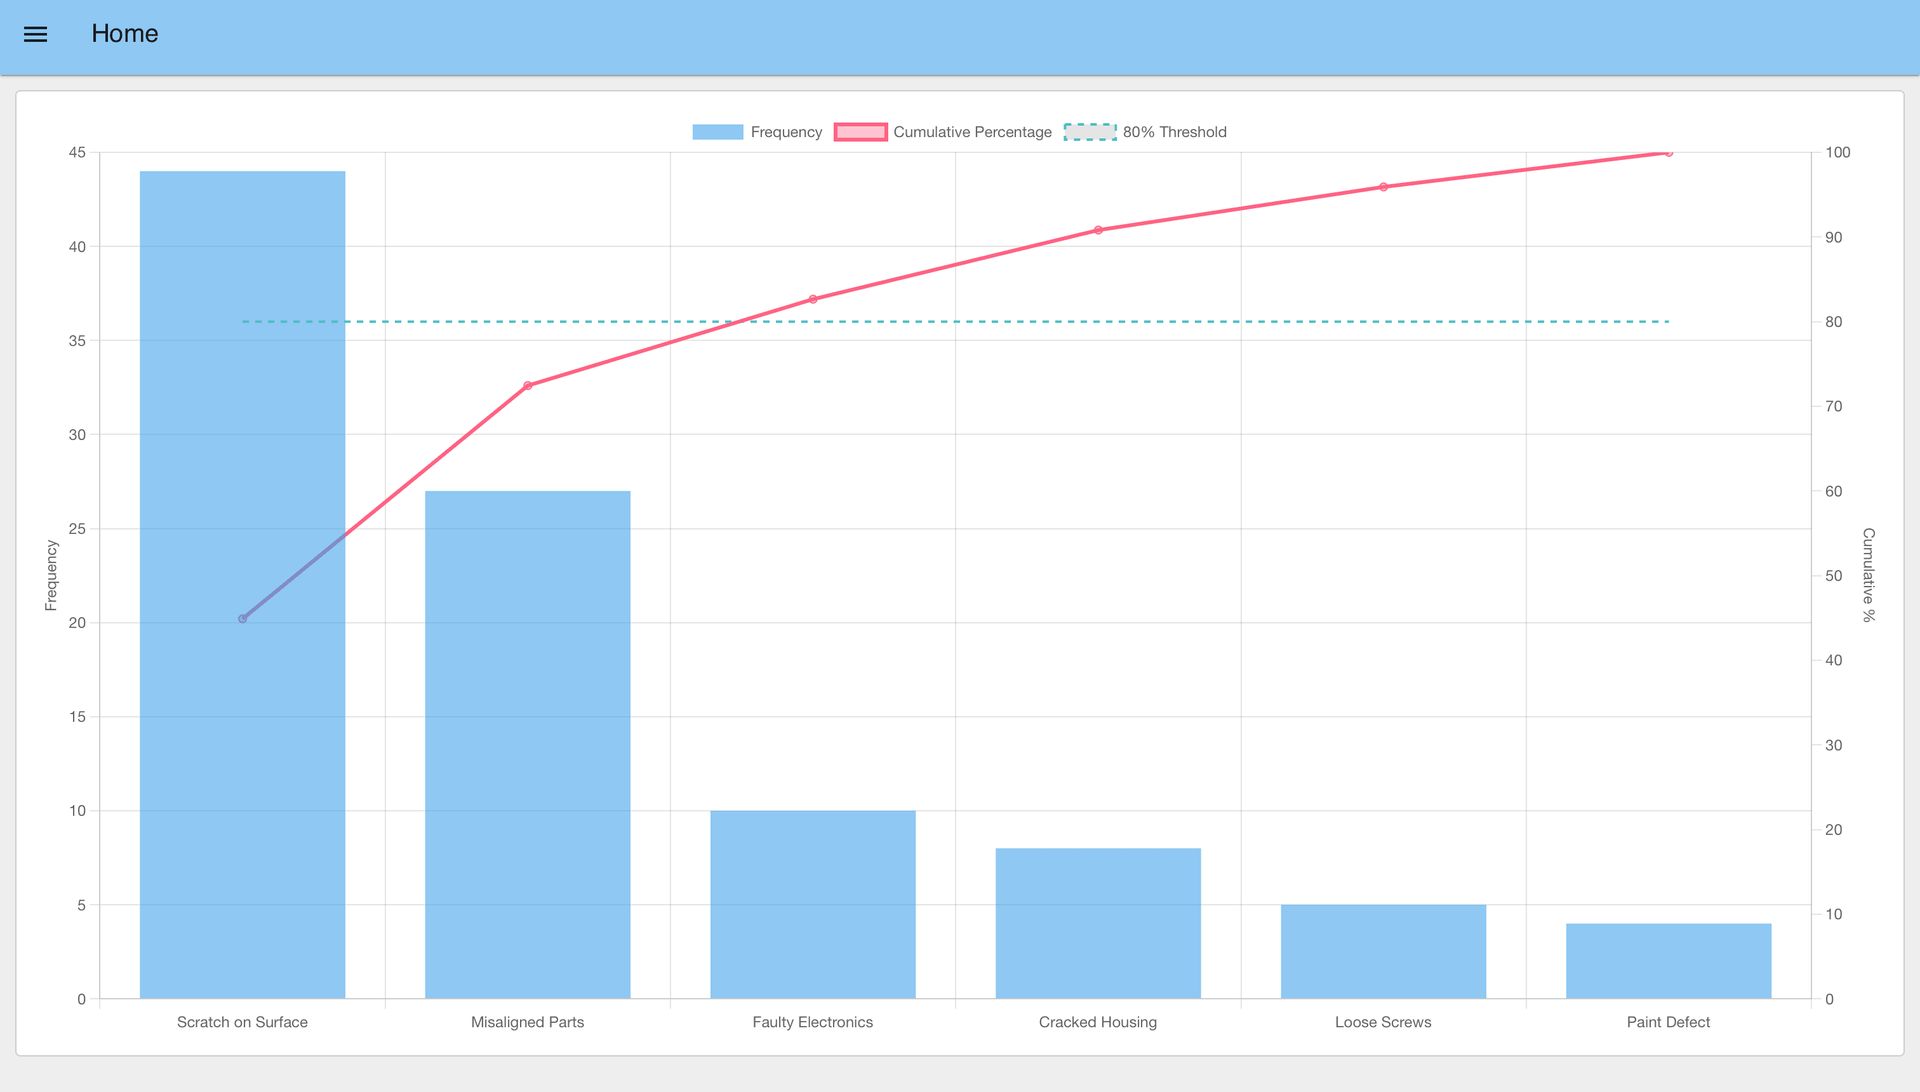The width and height of the screenshot is (1920, 1092).
Task: Select the Scratch on Surface bar
Action: tap(241, 580)
